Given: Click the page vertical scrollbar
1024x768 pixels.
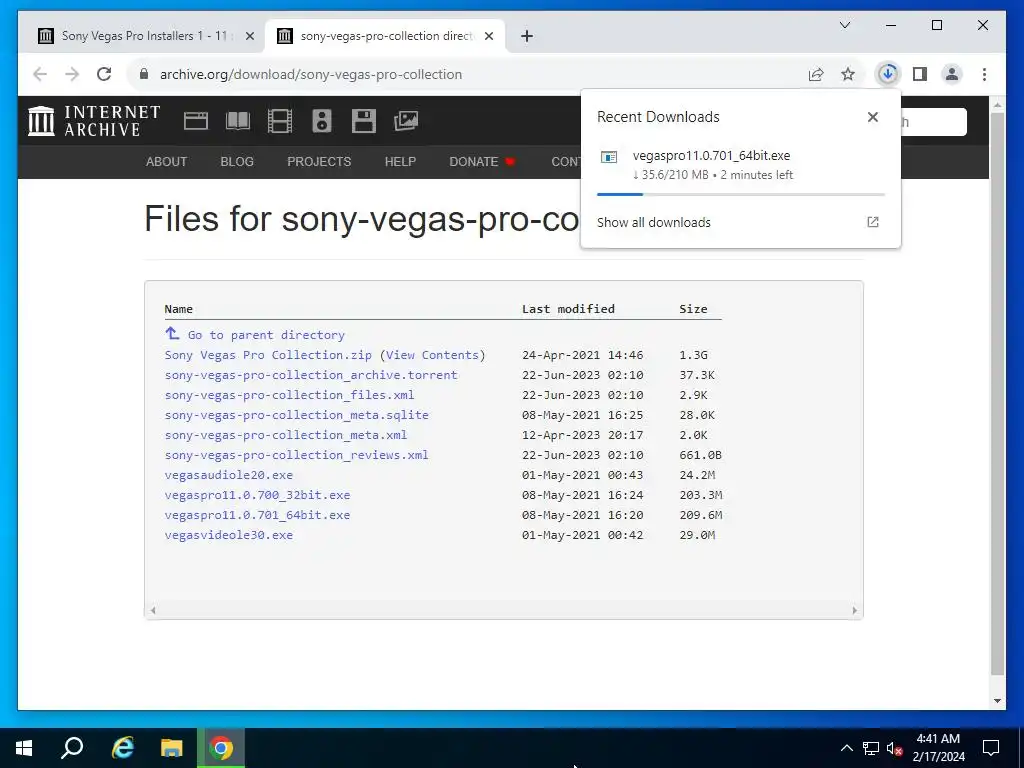Looking at the screenshot, I should pos(997,392).
